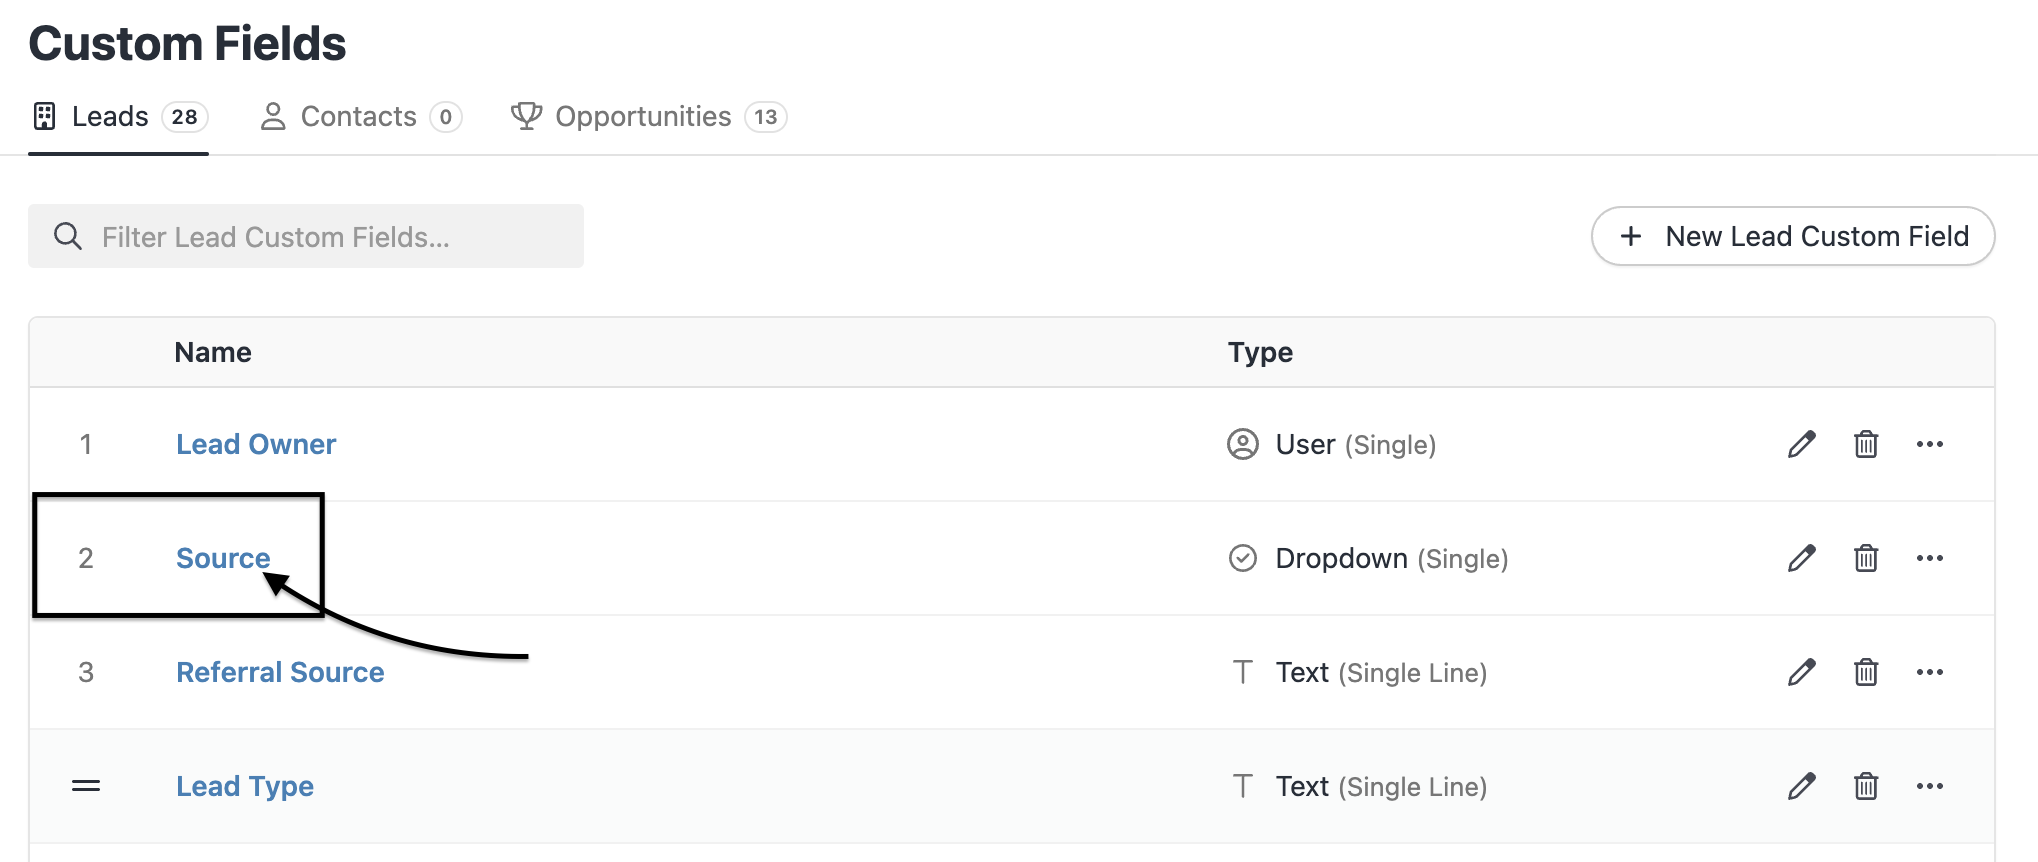Open more options for Lead Owner

click(x=1929, y=444)
